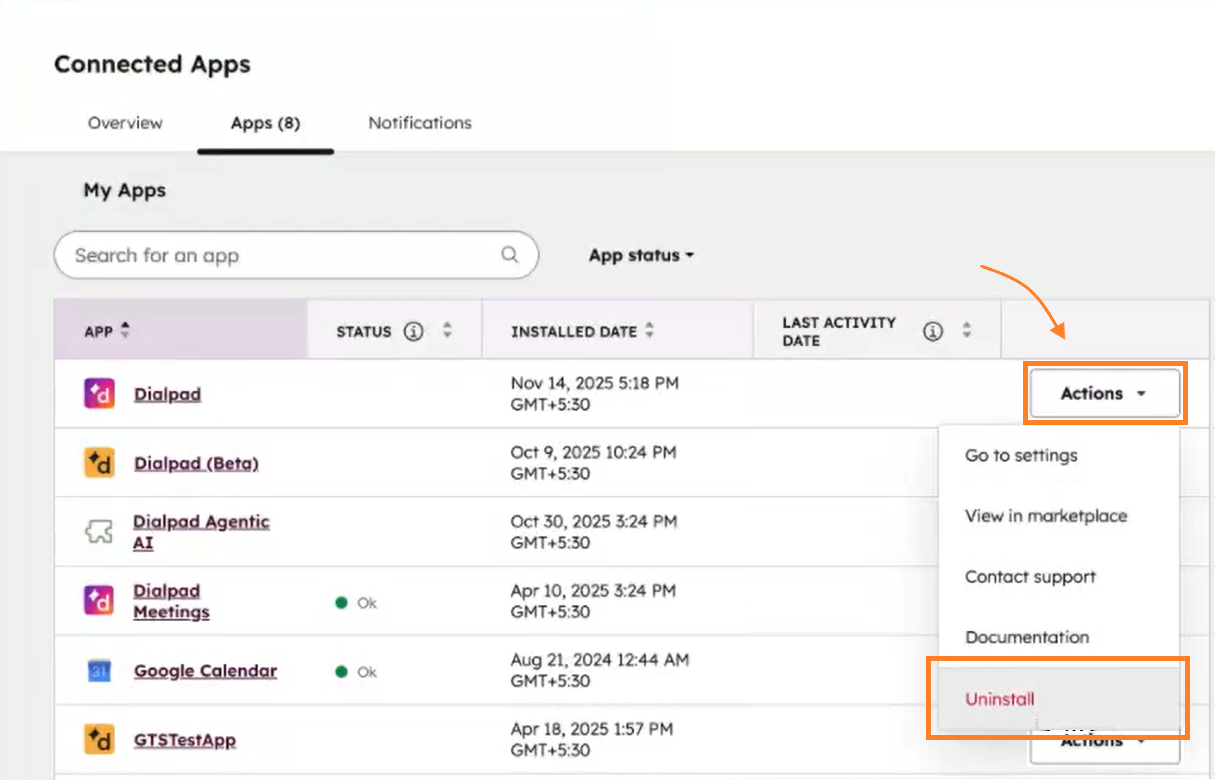
Task: Open the App status filter dropdown
Action: [x=641, y=255]
